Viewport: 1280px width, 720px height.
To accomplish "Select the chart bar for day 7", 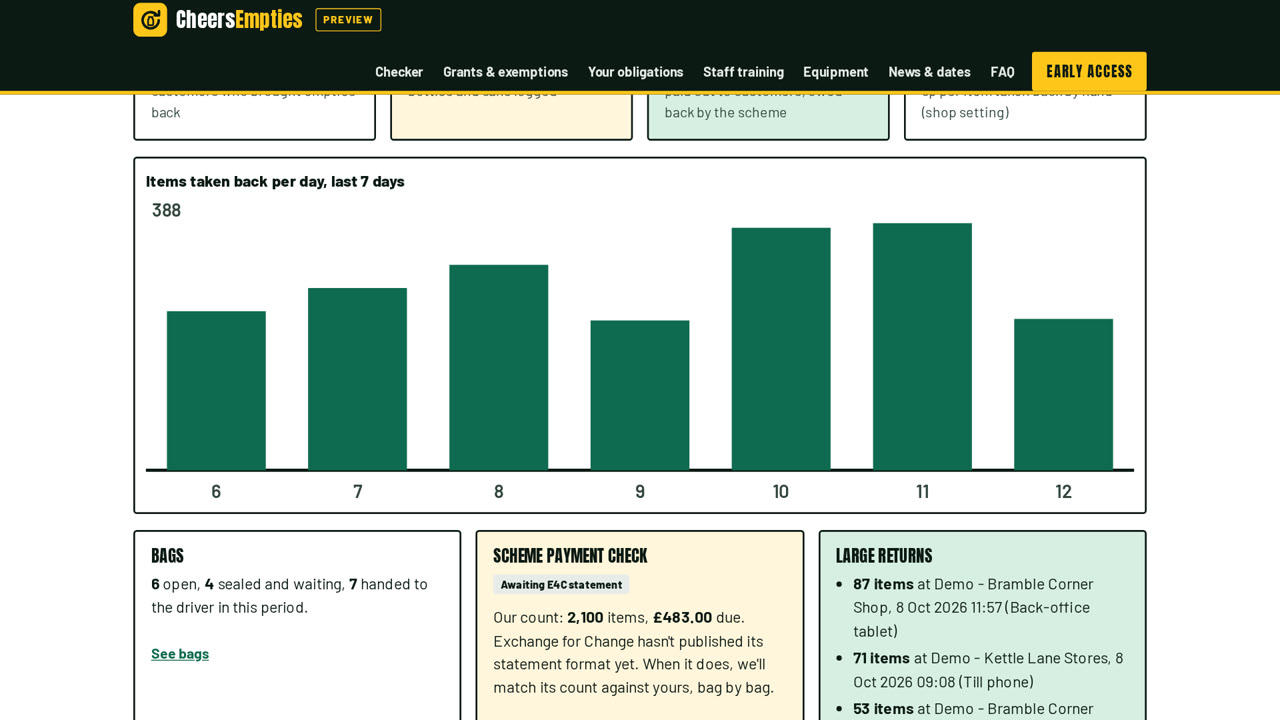I will tap(357, 379).
